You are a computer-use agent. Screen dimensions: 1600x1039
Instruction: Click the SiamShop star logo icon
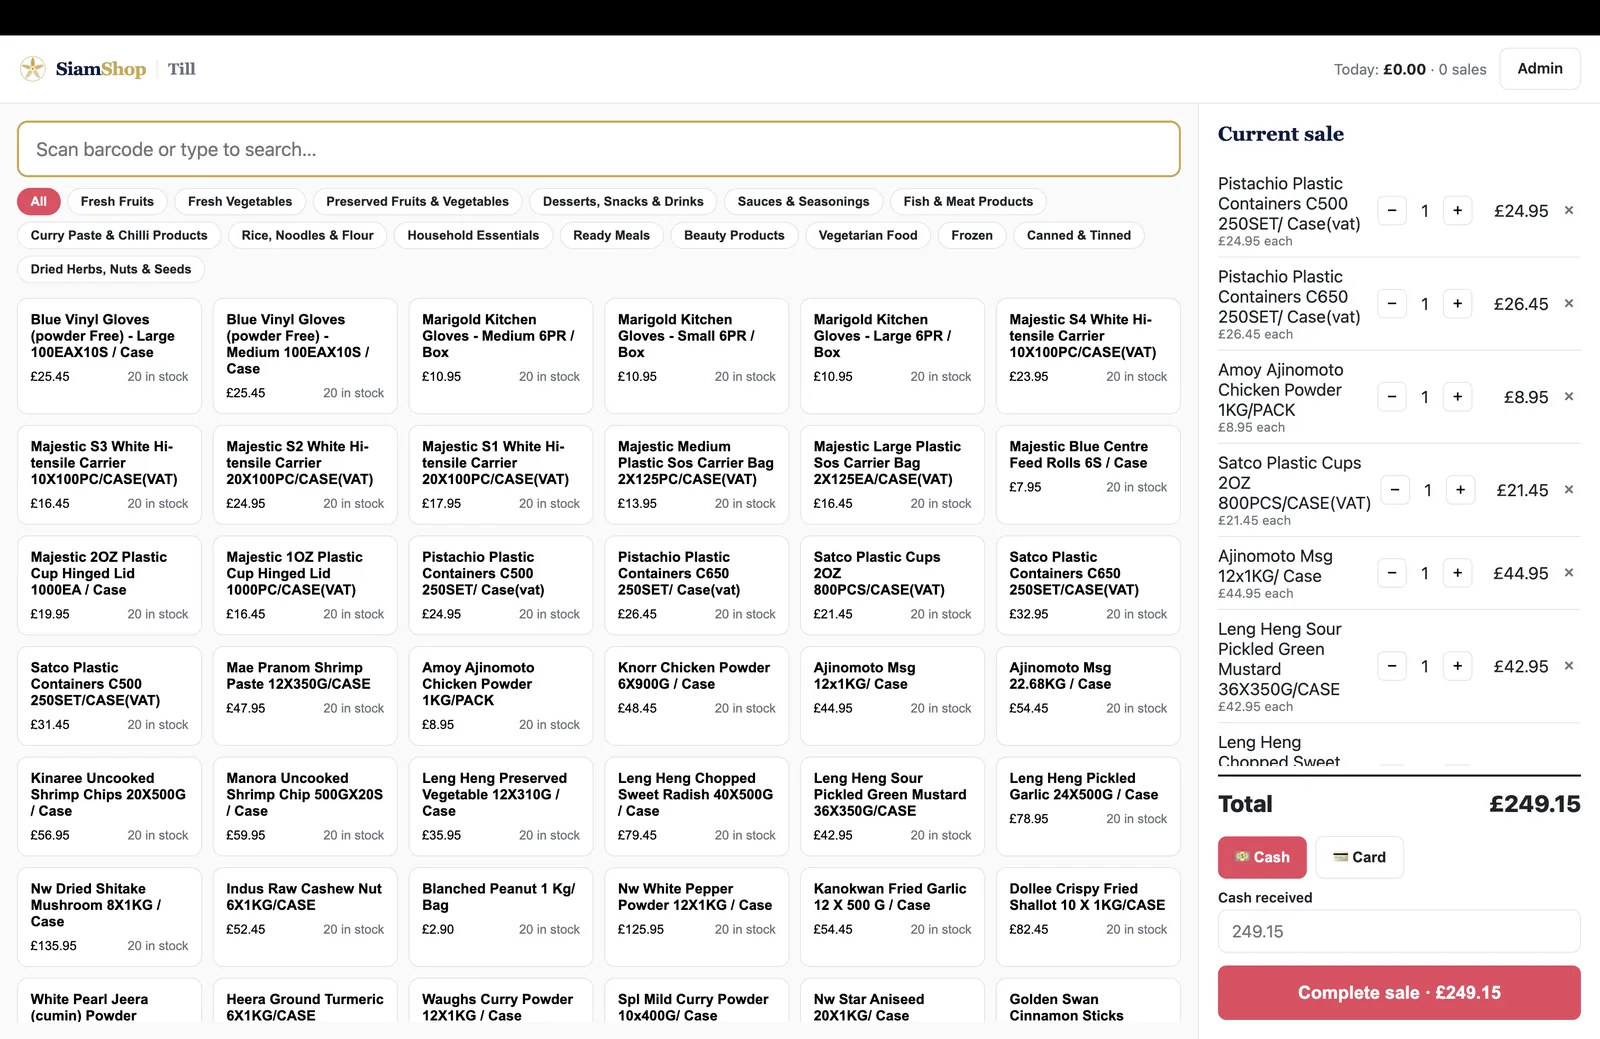[33, 69]
